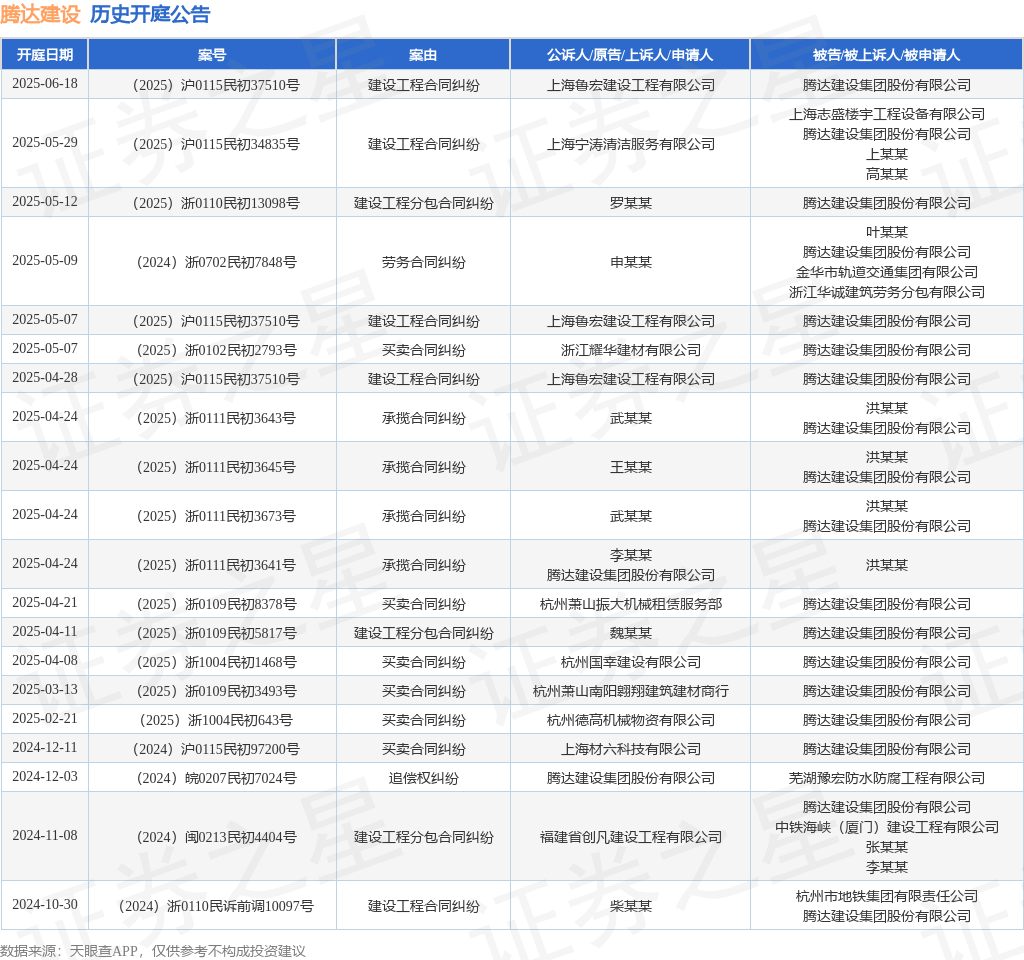This screenshot has height=960, width=1024.
Task: Click the date 2024-10-30
Action: click(x=44, y=904)
